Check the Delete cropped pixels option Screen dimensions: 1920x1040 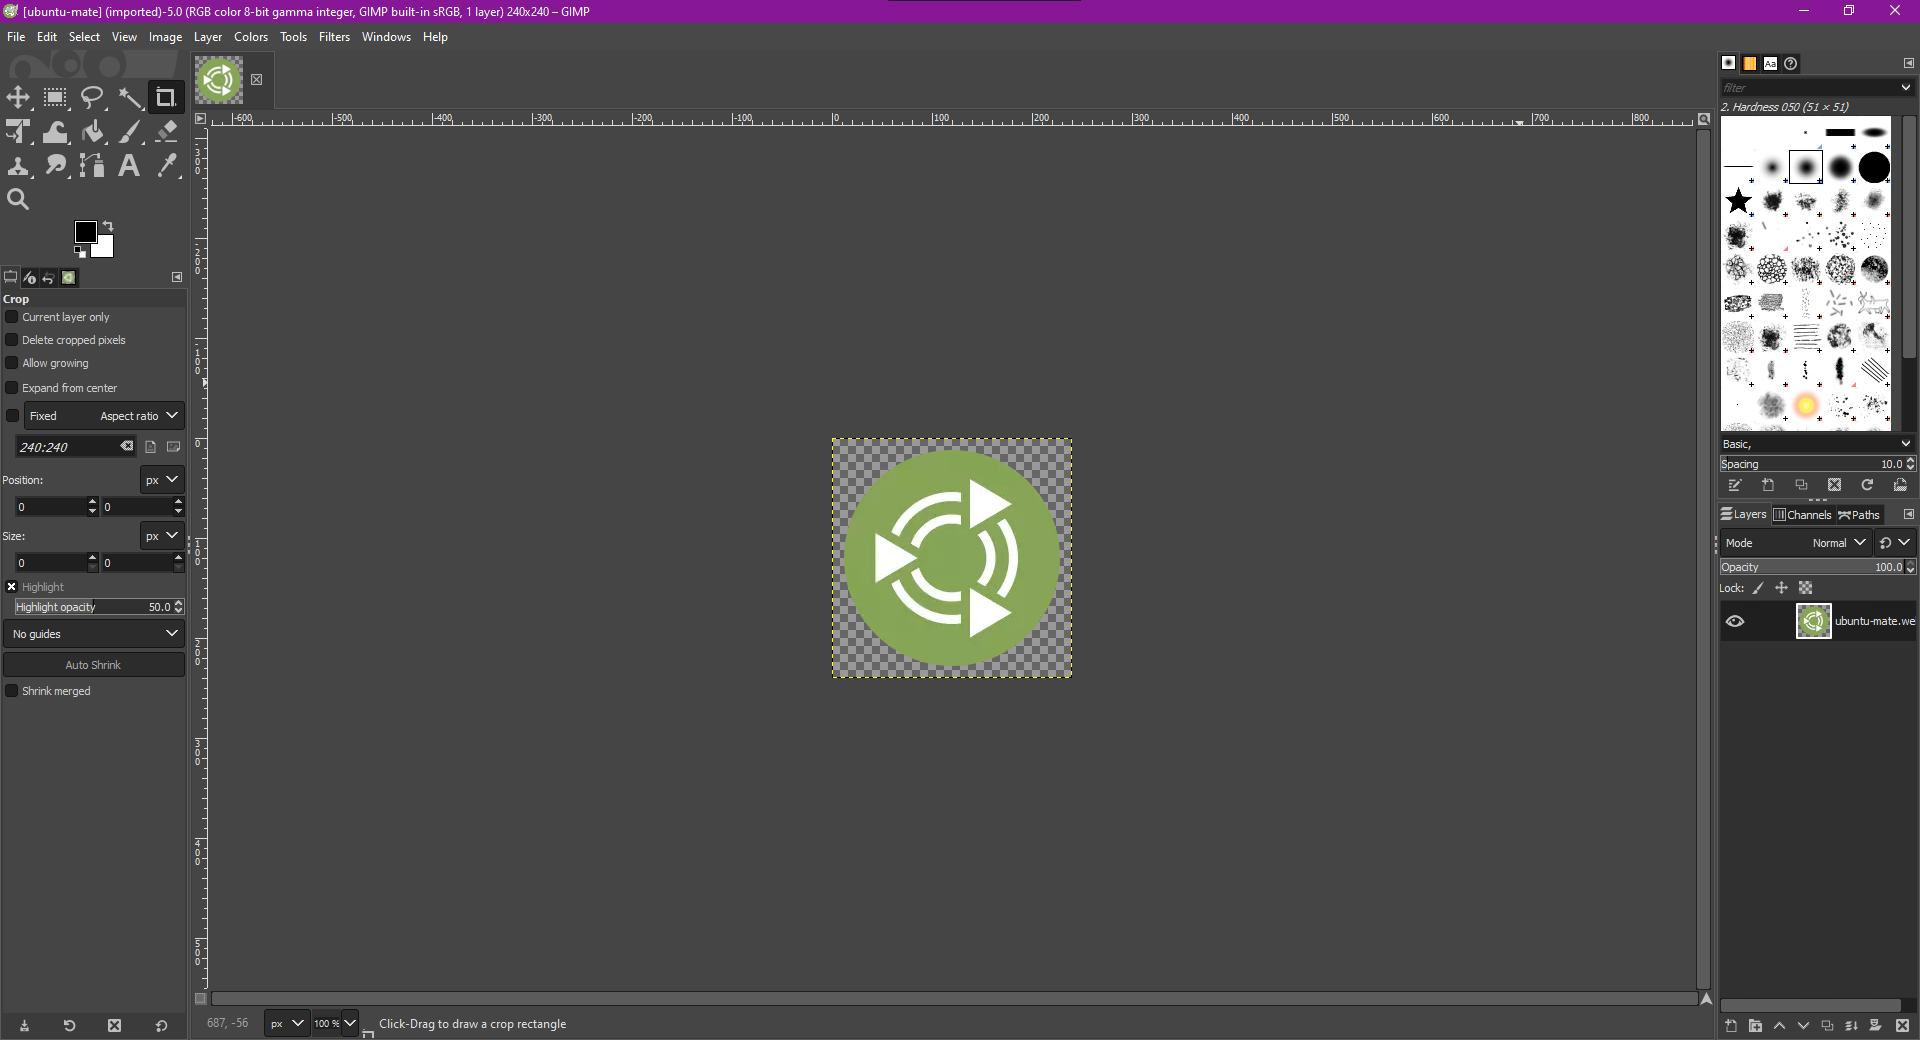13,340
